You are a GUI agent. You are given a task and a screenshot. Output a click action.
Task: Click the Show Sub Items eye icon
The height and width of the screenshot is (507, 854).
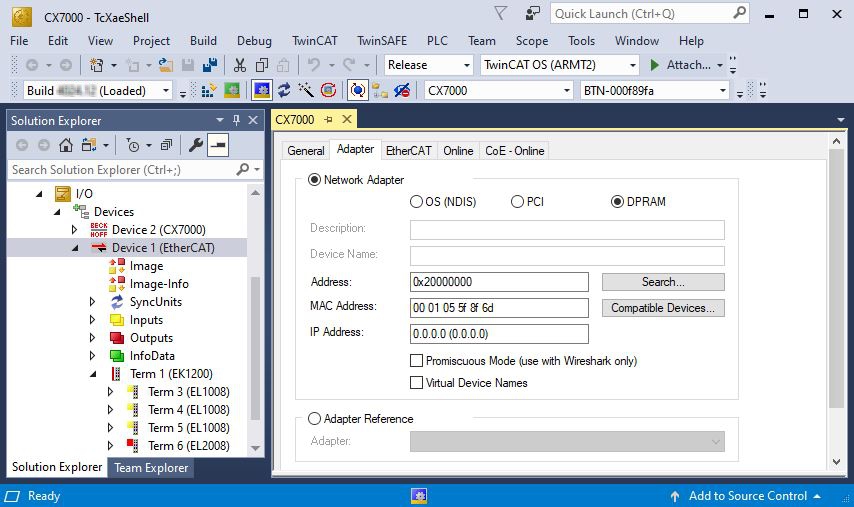(402, 90)
